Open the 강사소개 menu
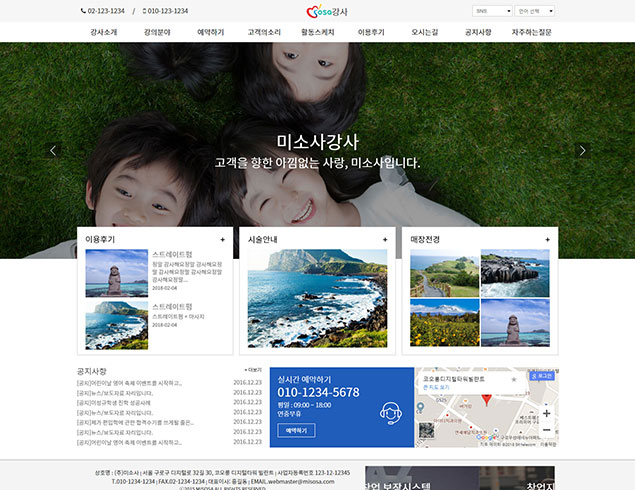Image resolution: width=635 pixels, height=490 pixels. [104, 32]
